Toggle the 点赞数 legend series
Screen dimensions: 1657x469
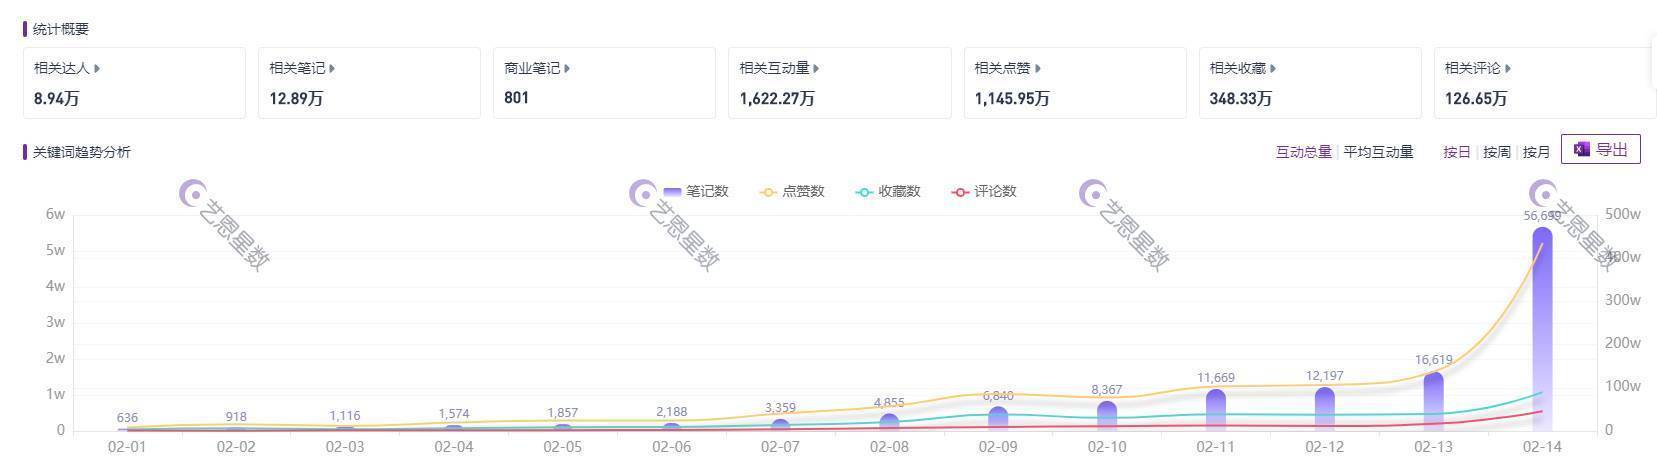pos(792,191)
